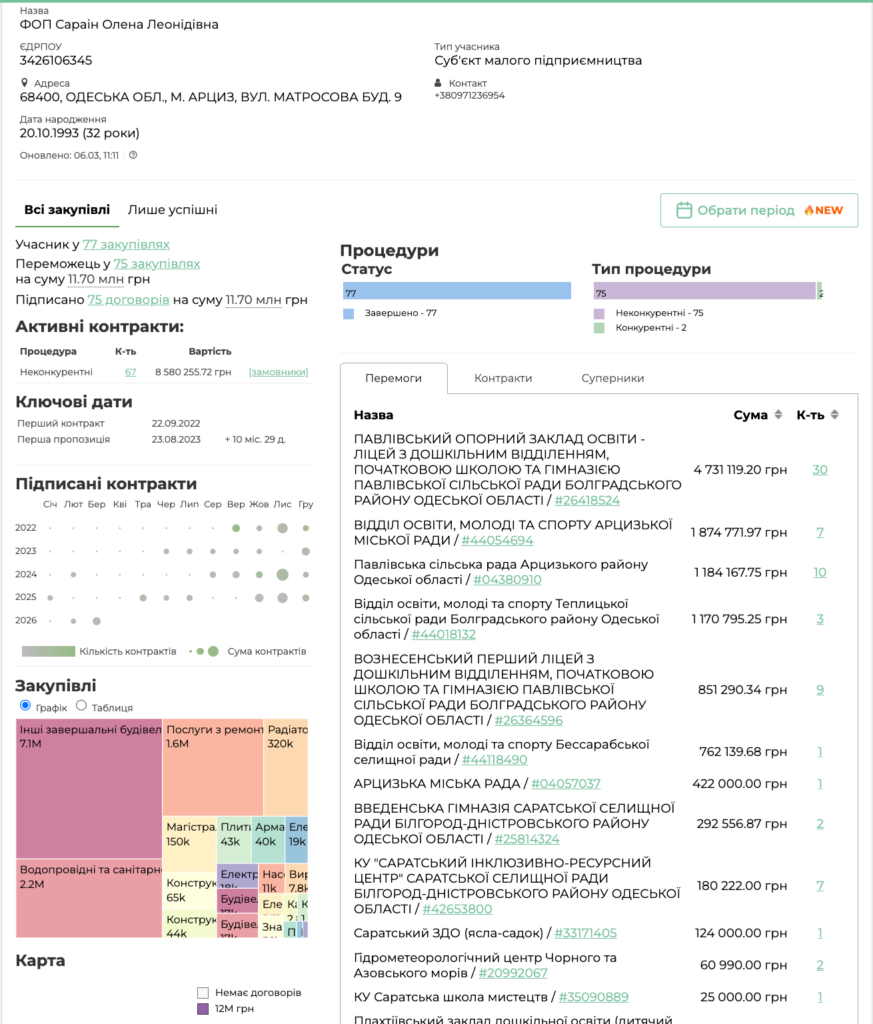The width and height of the screenshot is (873, 1024).
Task: Click the help icon next to Оновлено timestamp
Action: point(133,155)
